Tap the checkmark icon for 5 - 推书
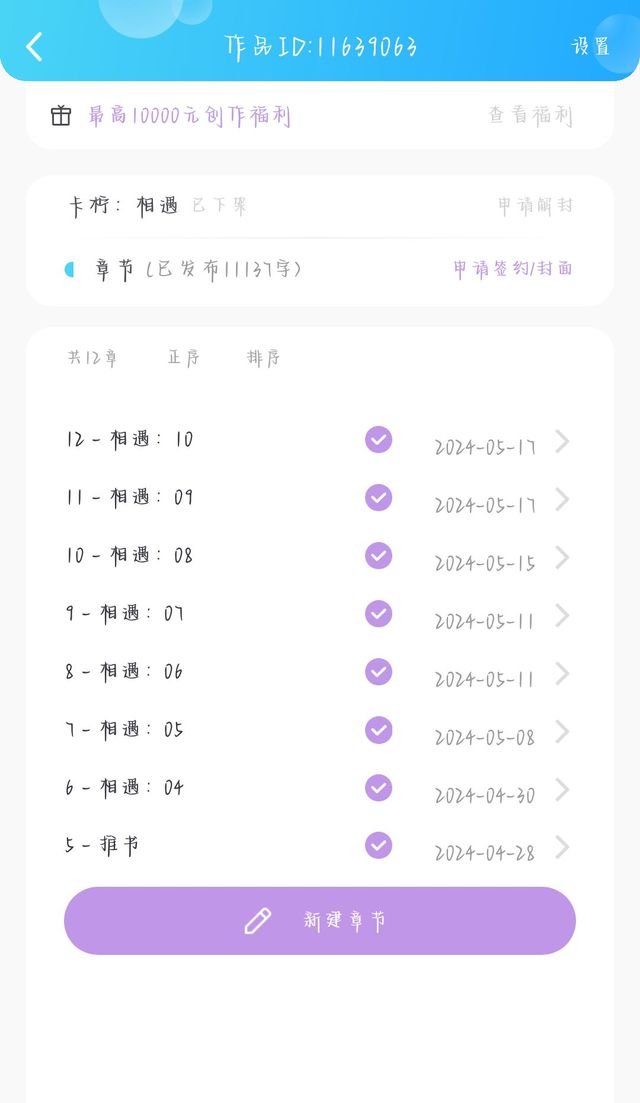This screenshot has width=640, height=1103. coord(378,846)
